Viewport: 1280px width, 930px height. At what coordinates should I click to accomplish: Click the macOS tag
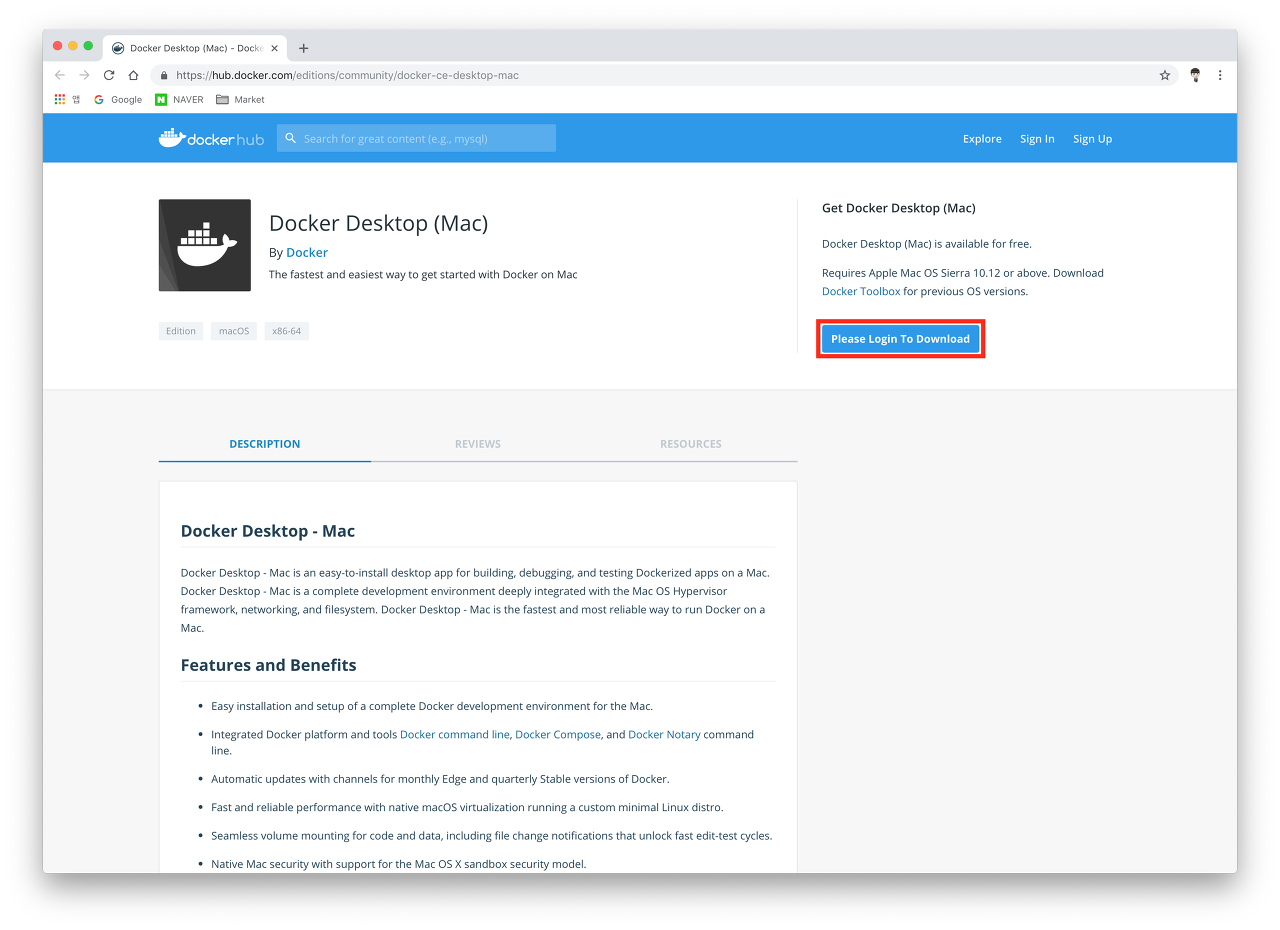pyautogui.click(x=234, y=331)
